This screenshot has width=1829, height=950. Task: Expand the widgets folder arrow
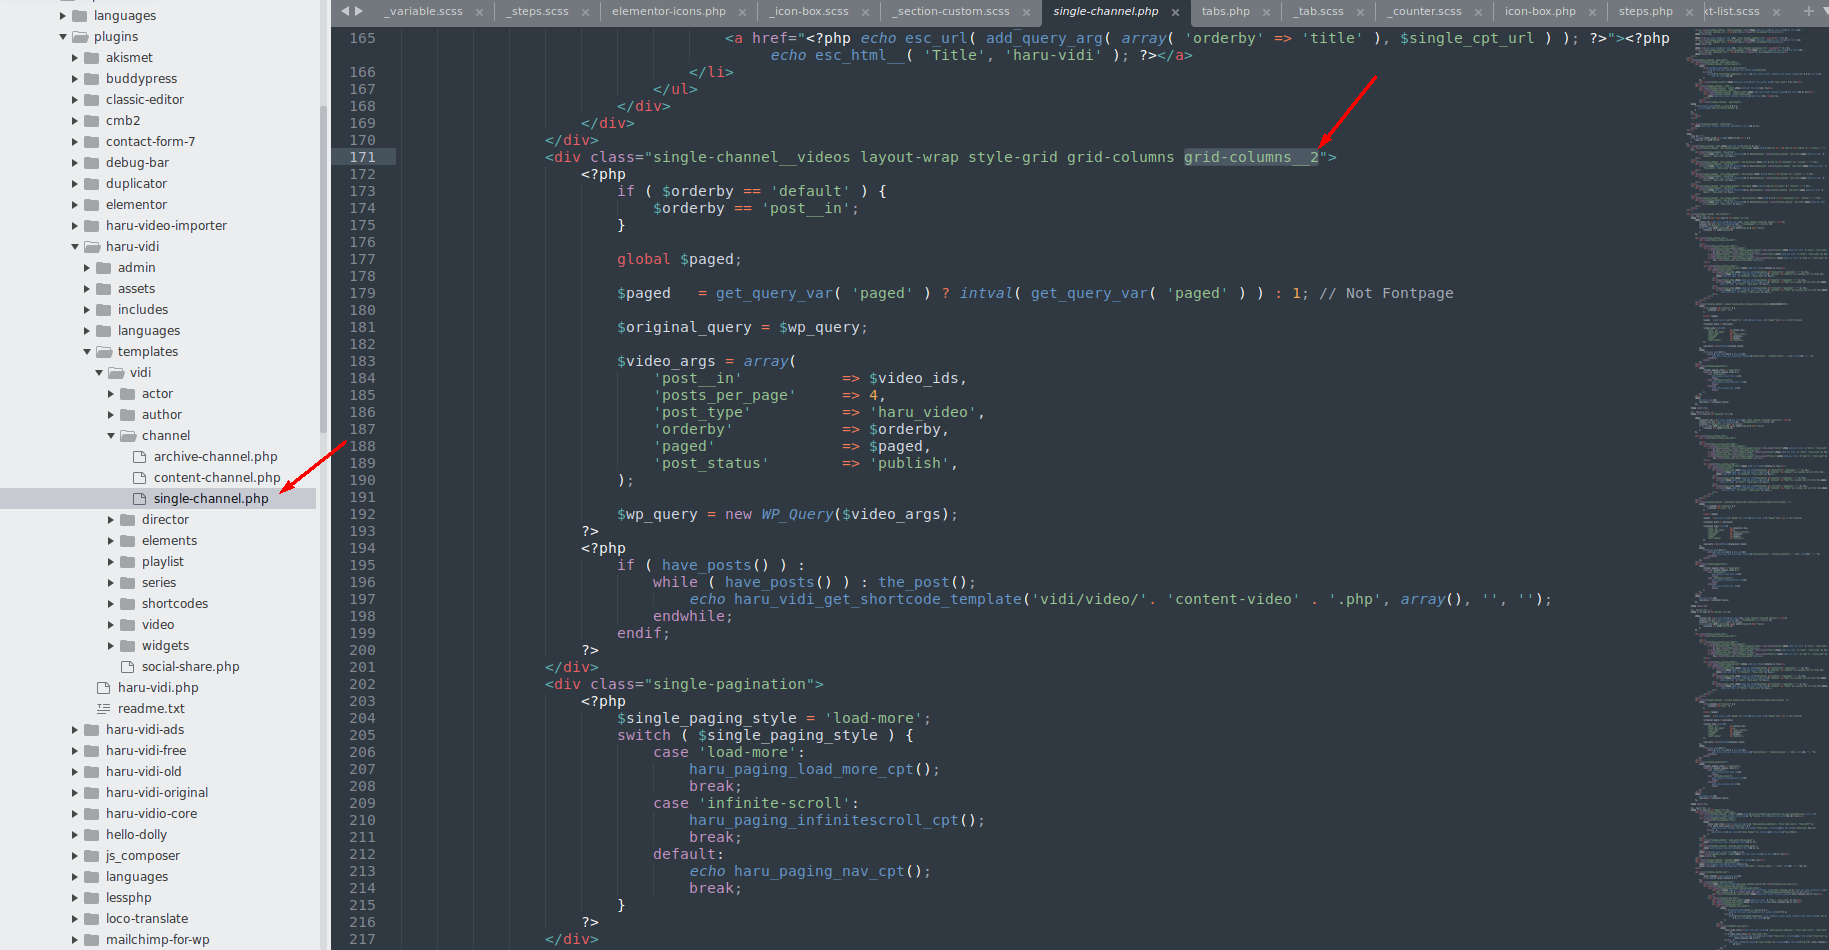coord(111,646)
